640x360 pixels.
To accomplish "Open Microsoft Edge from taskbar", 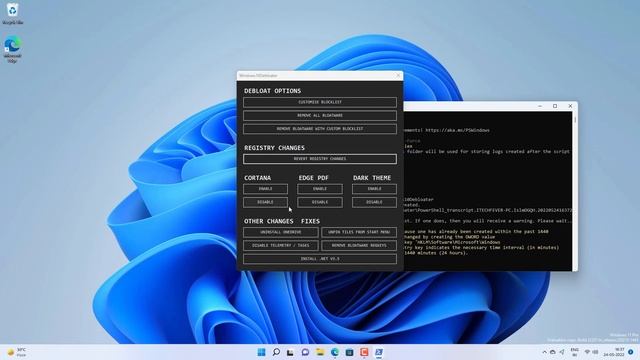I will 335,352.
